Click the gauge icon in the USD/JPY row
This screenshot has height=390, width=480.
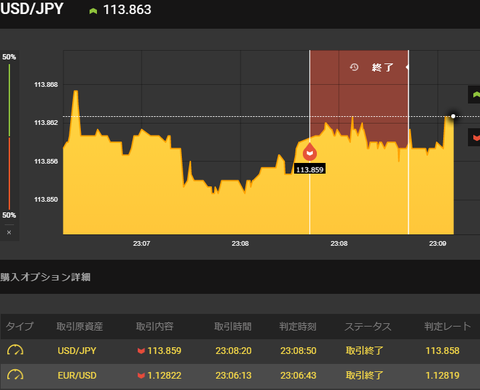(x=15, y=350)
